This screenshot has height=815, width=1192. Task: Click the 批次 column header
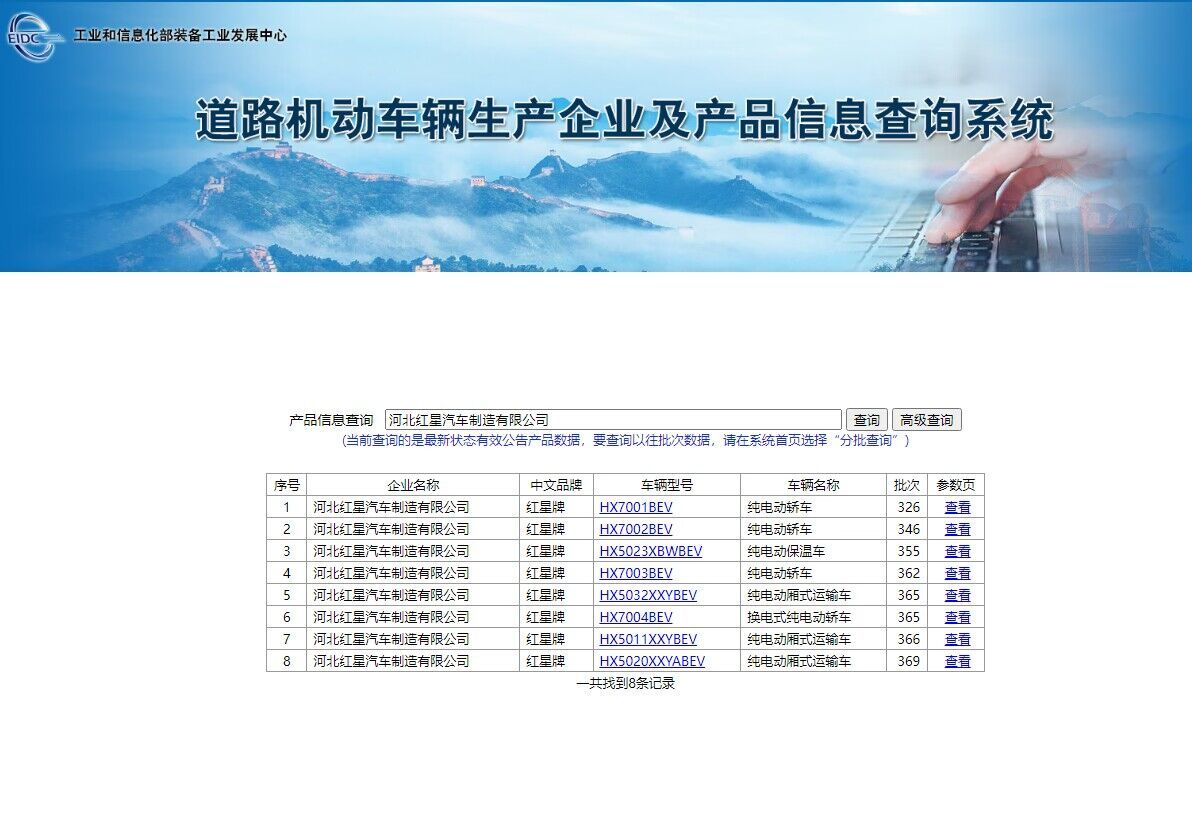(x=906, y=485)
